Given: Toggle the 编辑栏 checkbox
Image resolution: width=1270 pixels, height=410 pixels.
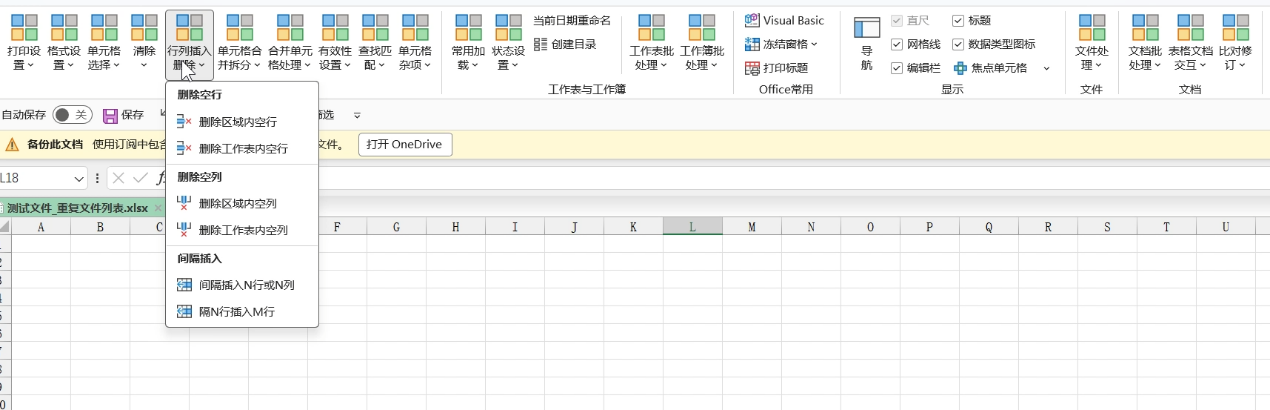Looking at the screenshot, I should click(x=896, y=68).
